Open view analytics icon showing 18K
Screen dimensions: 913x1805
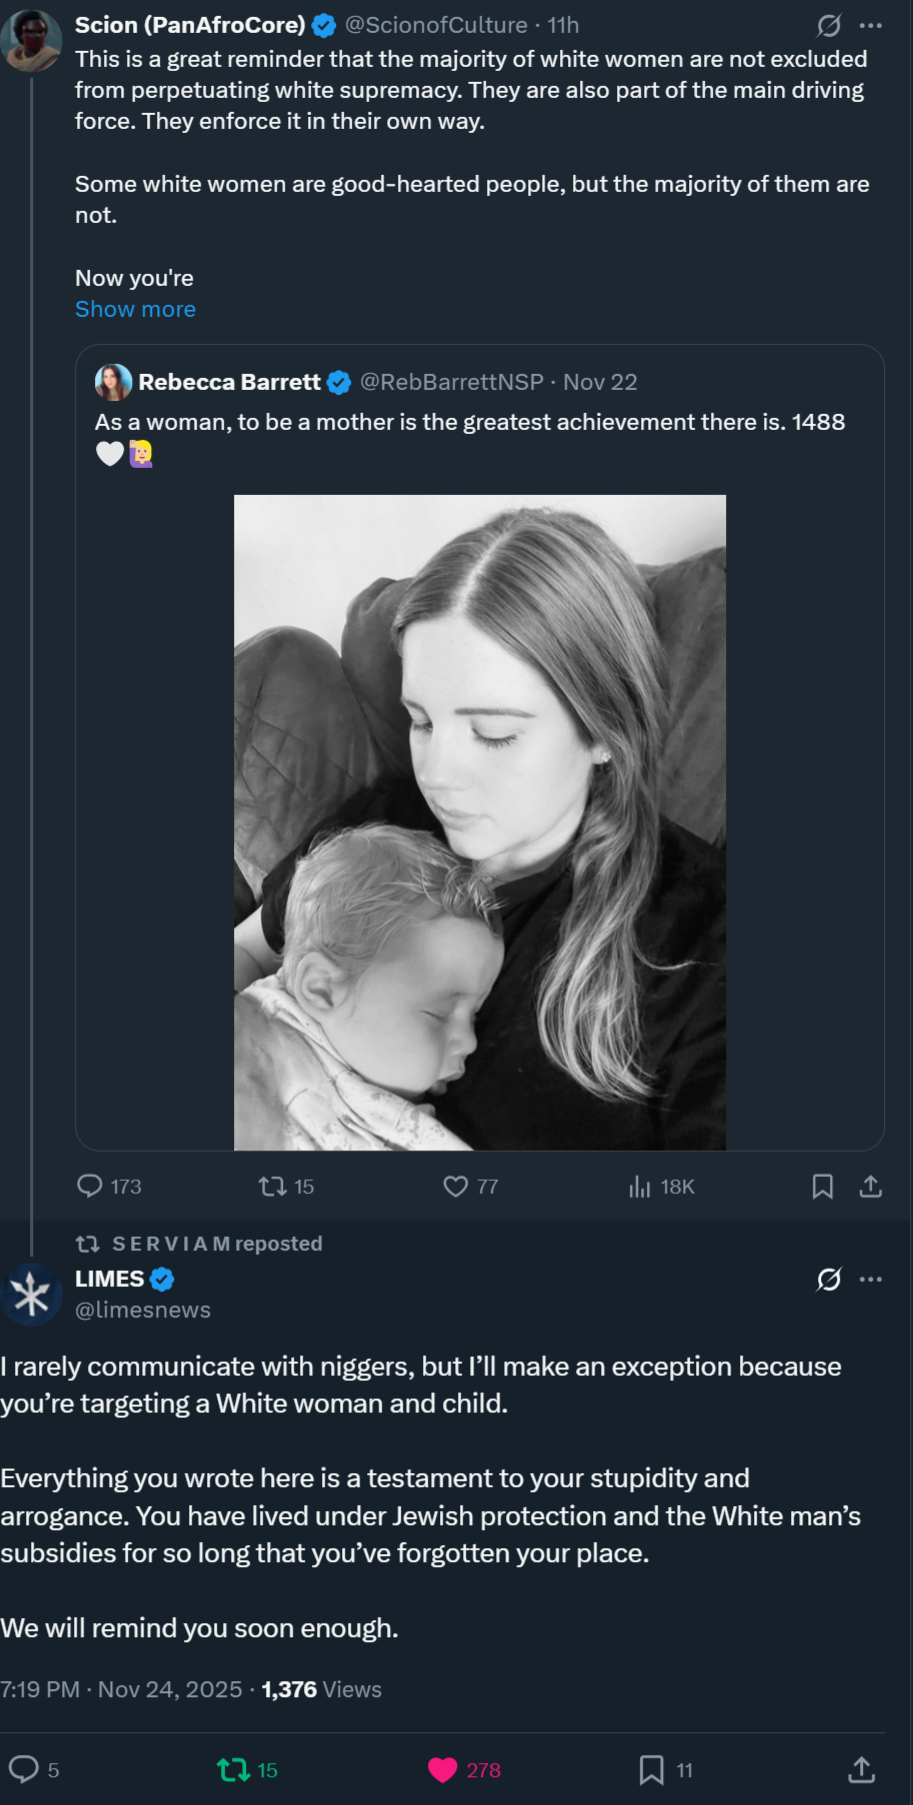(640, 1187)
